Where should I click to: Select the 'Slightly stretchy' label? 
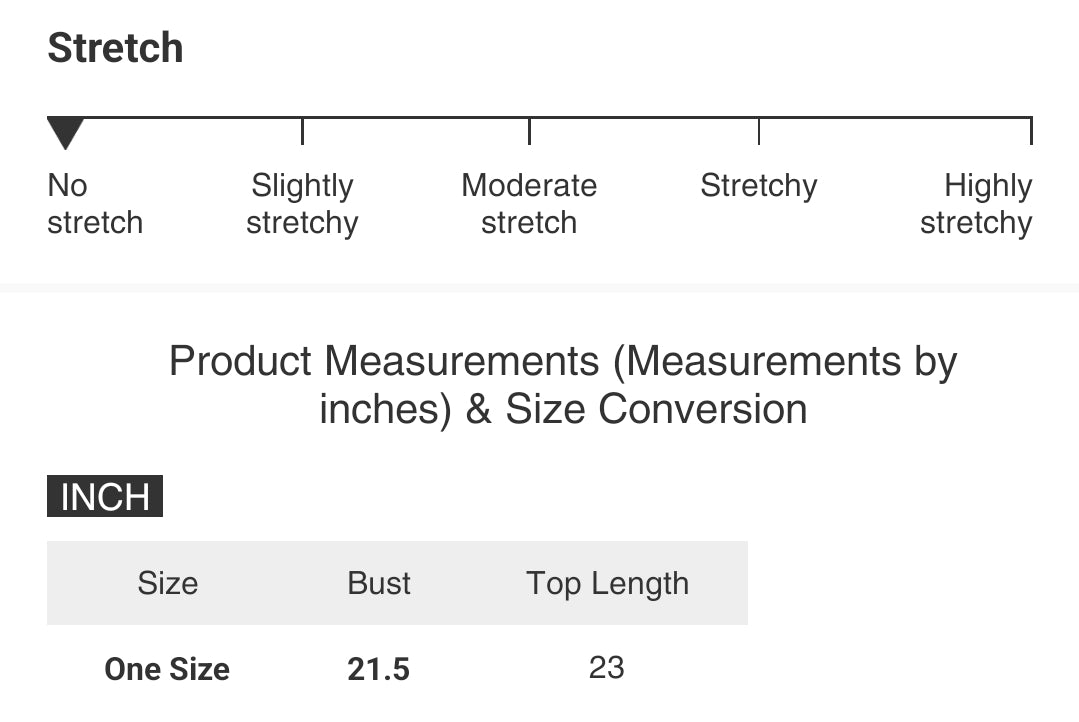[x=302, y=204]
